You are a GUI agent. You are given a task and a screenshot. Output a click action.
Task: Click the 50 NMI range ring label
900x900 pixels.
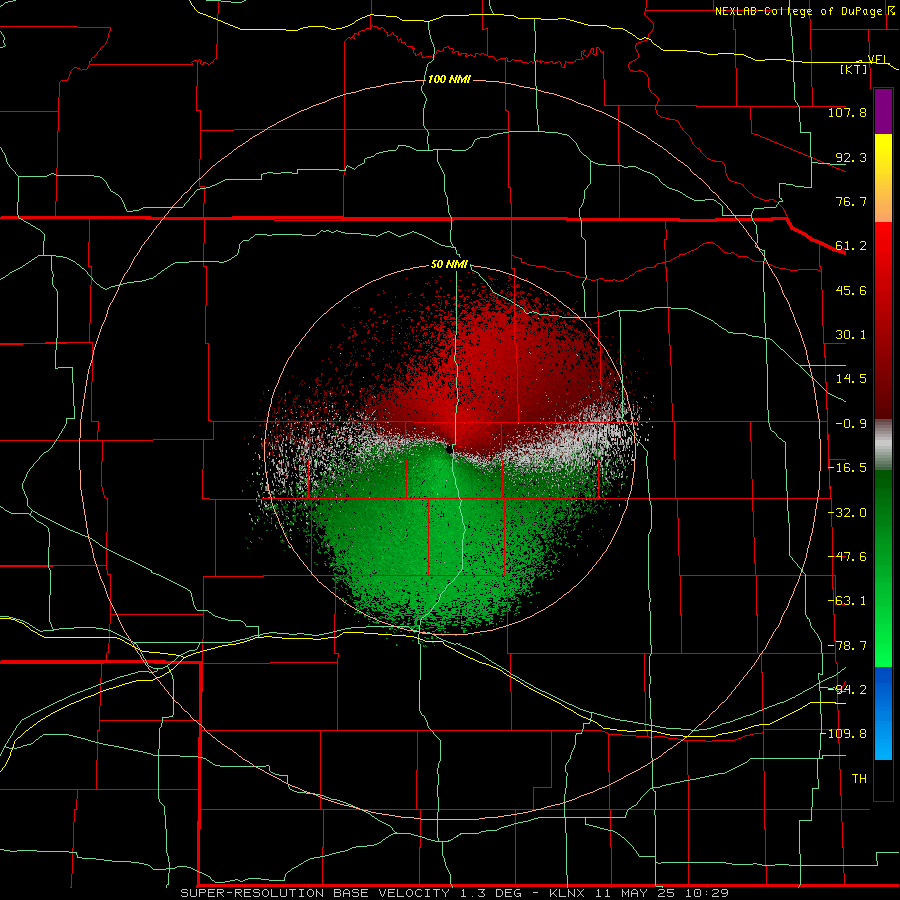point(449,265)
